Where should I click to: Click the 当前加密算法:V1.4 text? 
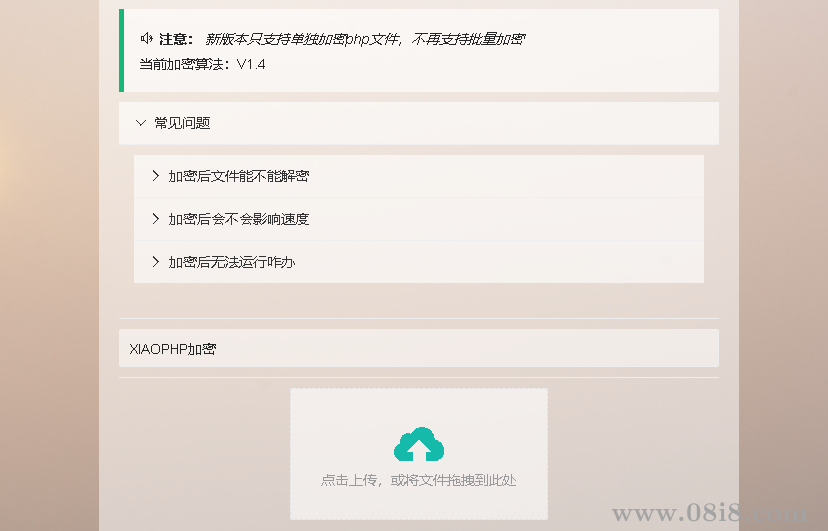tap(202, 64)
